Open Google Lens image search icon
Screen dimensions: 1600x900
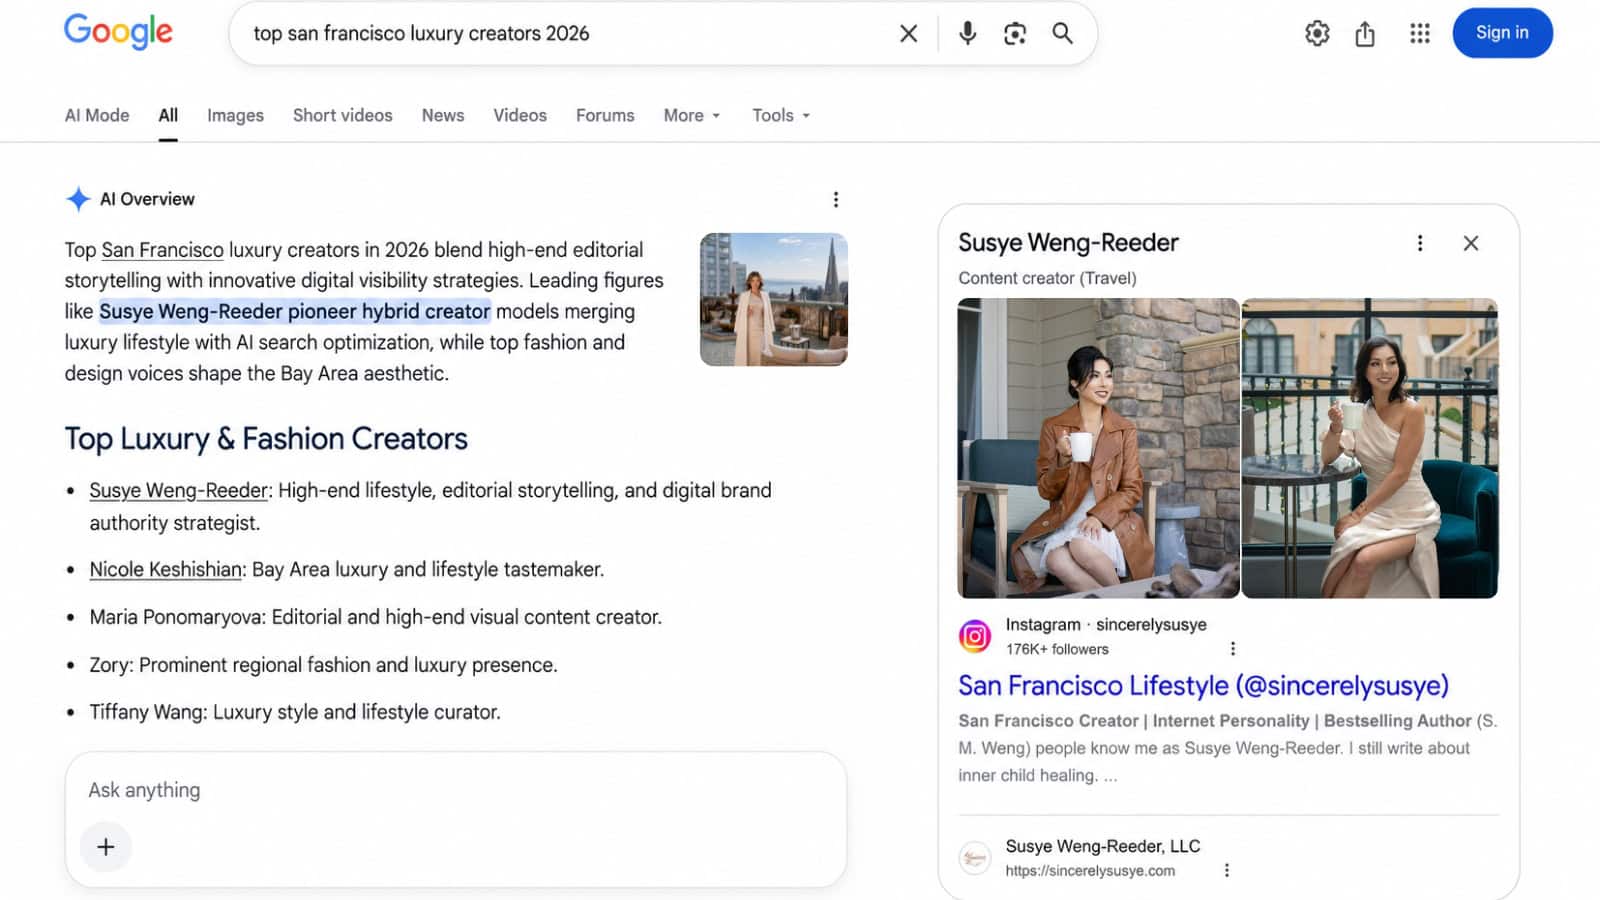[x=1015, y=33]
